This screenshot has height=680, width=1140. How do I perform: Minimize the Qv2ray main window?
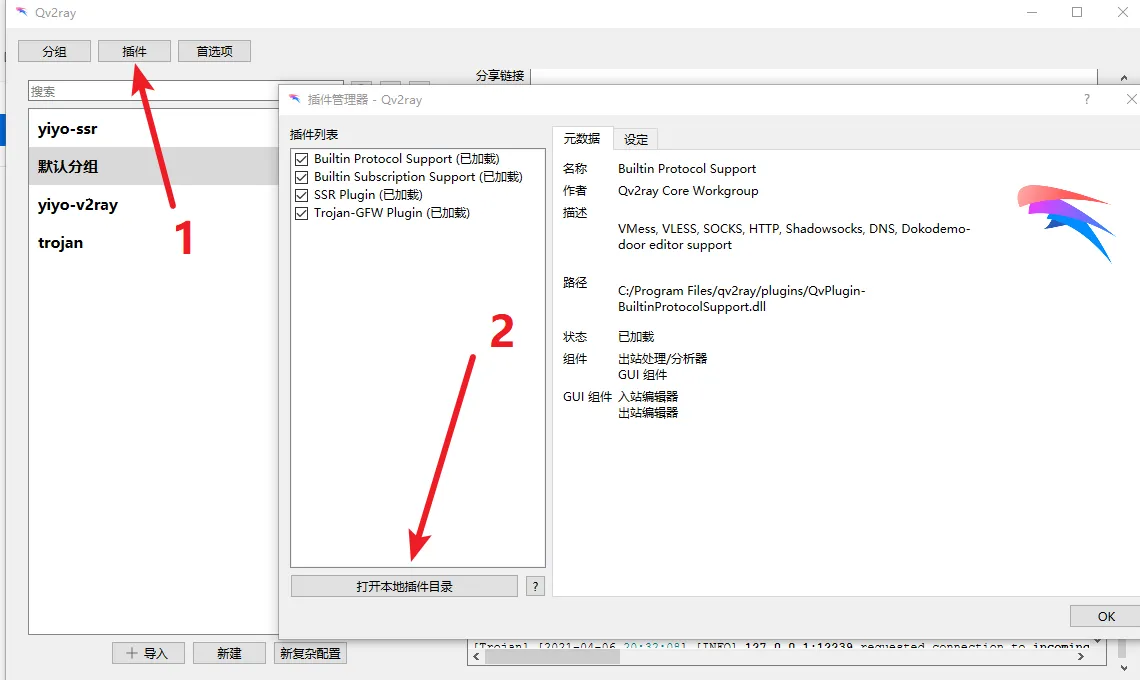1031,13
